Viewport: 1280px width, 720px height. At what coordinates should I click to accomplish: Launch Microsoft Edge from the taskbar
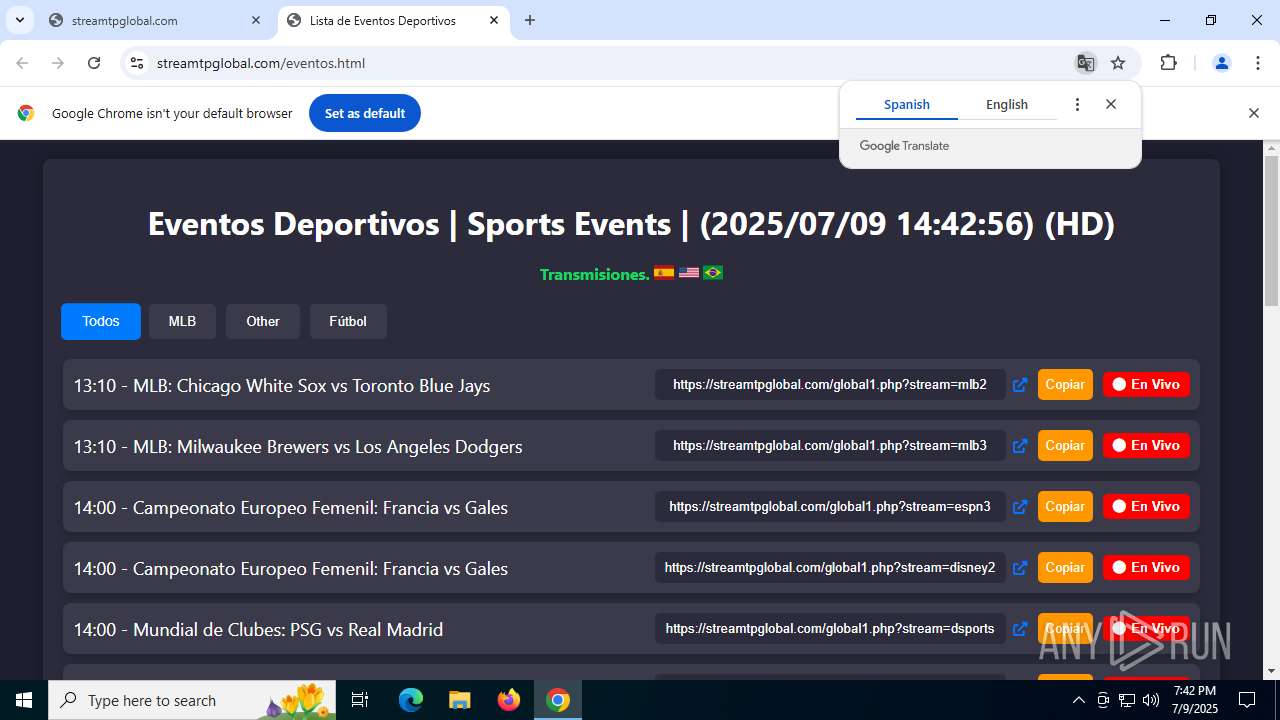pos(411,700)
